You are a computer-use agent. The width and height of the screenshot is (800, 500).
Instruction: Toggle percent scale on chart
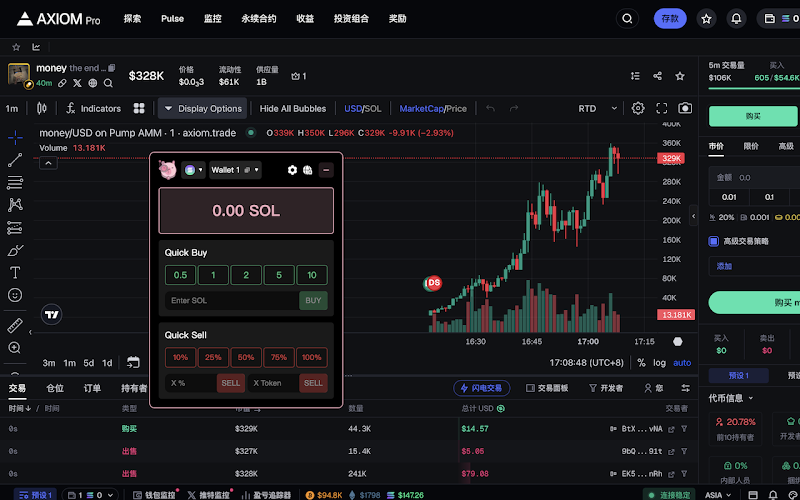pos(641,363)
